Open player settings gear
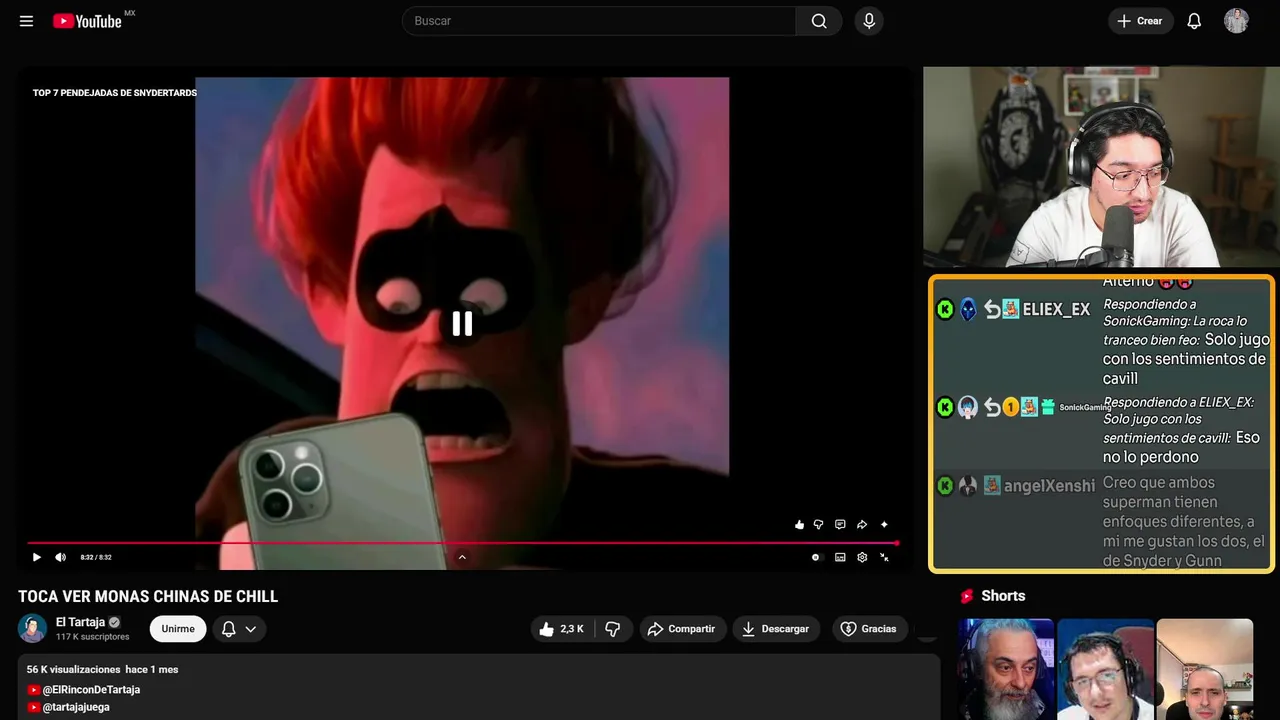This screenshot has width=1280, height=720. (x=862, y=557)
